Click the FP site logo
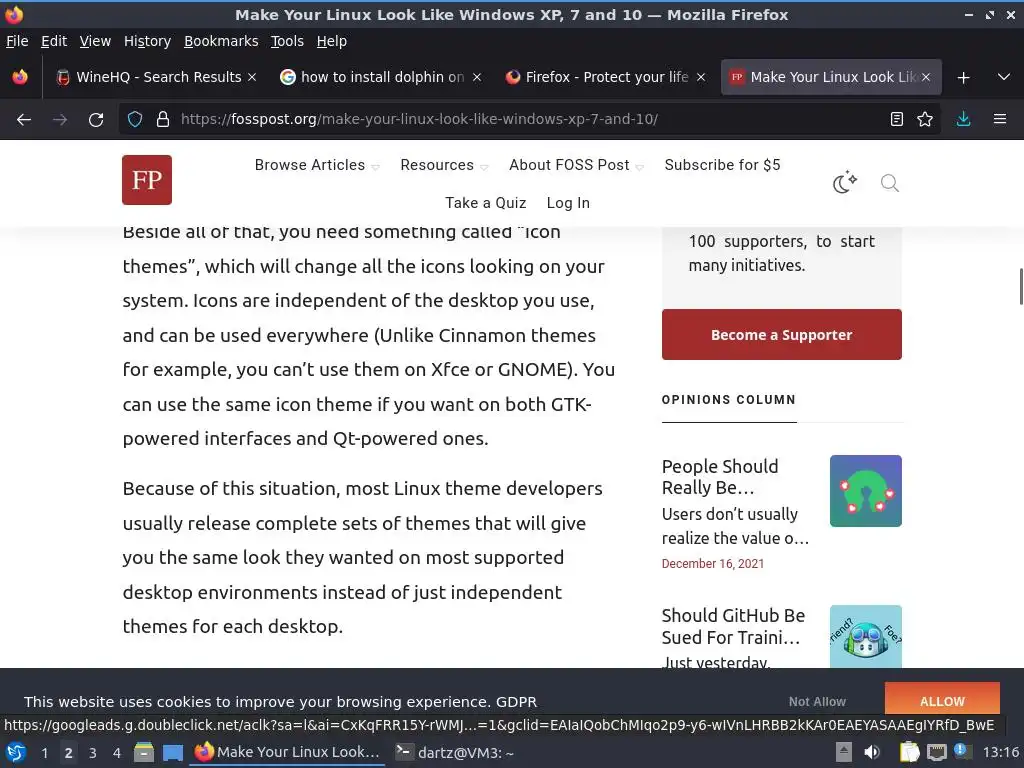This screenshot has height=768, width=1024. (147, 180)
